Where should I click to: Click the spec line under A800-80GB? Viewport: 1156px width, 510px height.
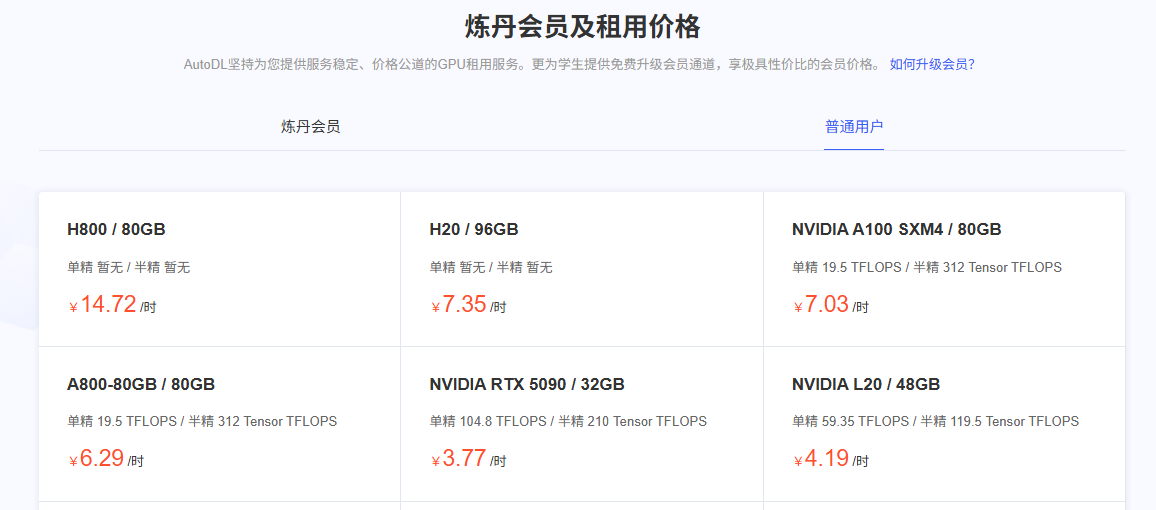tap(202, 421)
